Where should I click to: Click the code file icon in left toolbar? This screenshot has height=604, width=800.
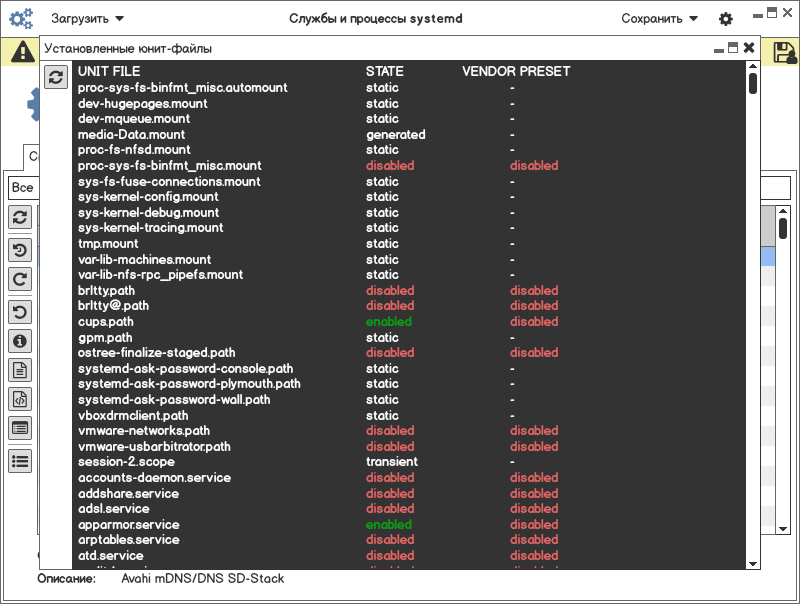(20, 399)
